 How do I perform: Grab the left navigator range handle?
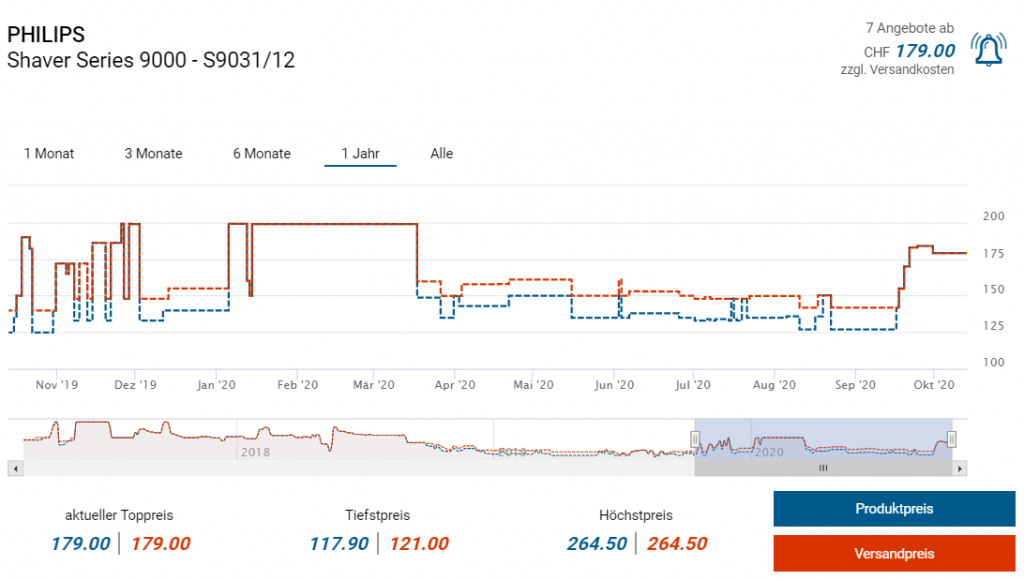pyautogui.click(x=695, y=439)
